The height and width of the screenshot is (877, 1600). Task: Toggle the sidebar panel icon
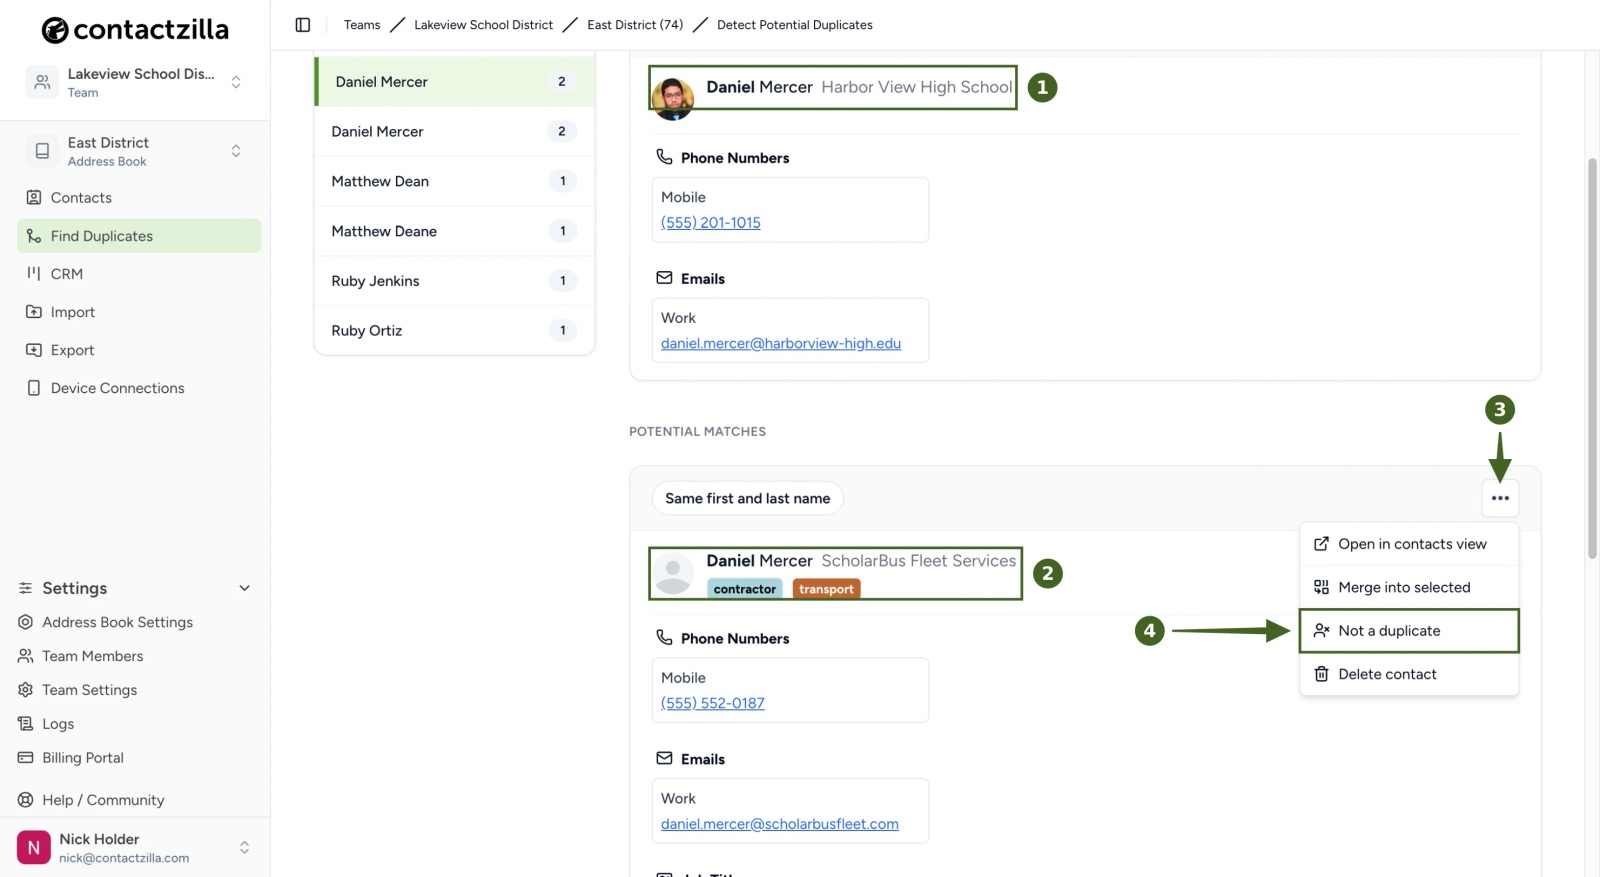pyautogui.click(x=303, y=25)
